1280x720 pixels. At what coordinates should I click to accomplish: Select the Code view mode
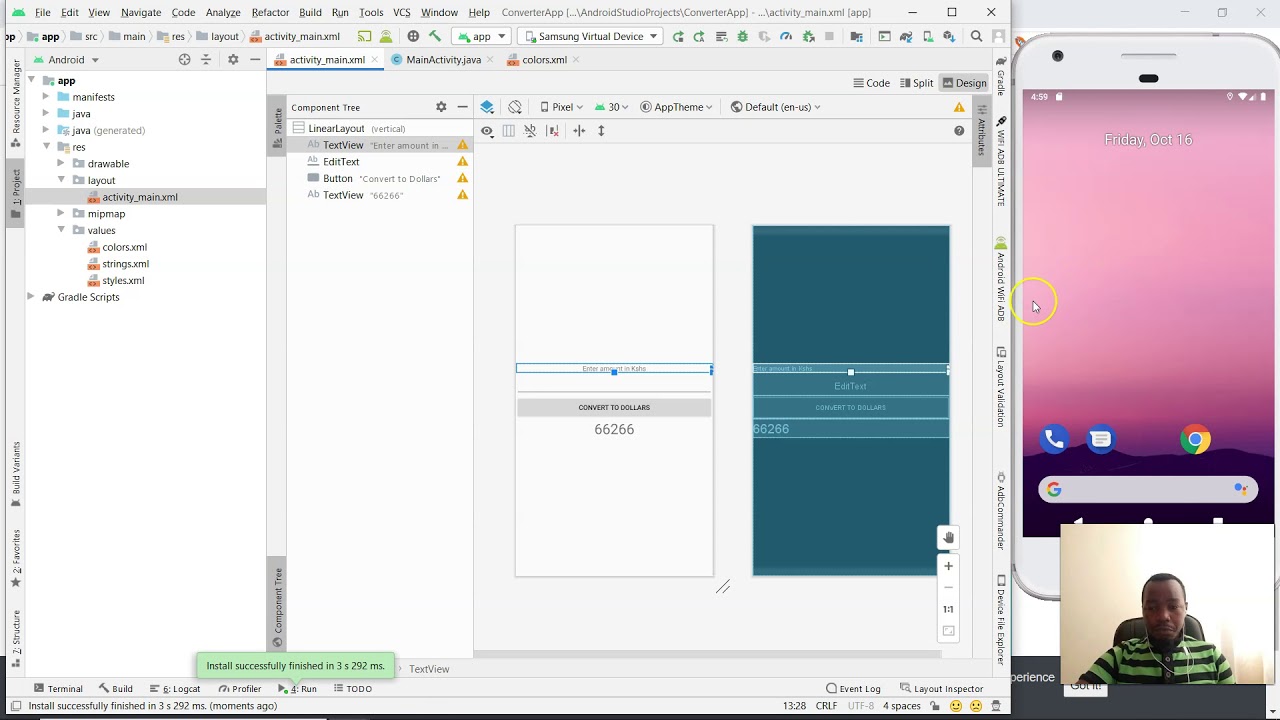coord(871,83)
